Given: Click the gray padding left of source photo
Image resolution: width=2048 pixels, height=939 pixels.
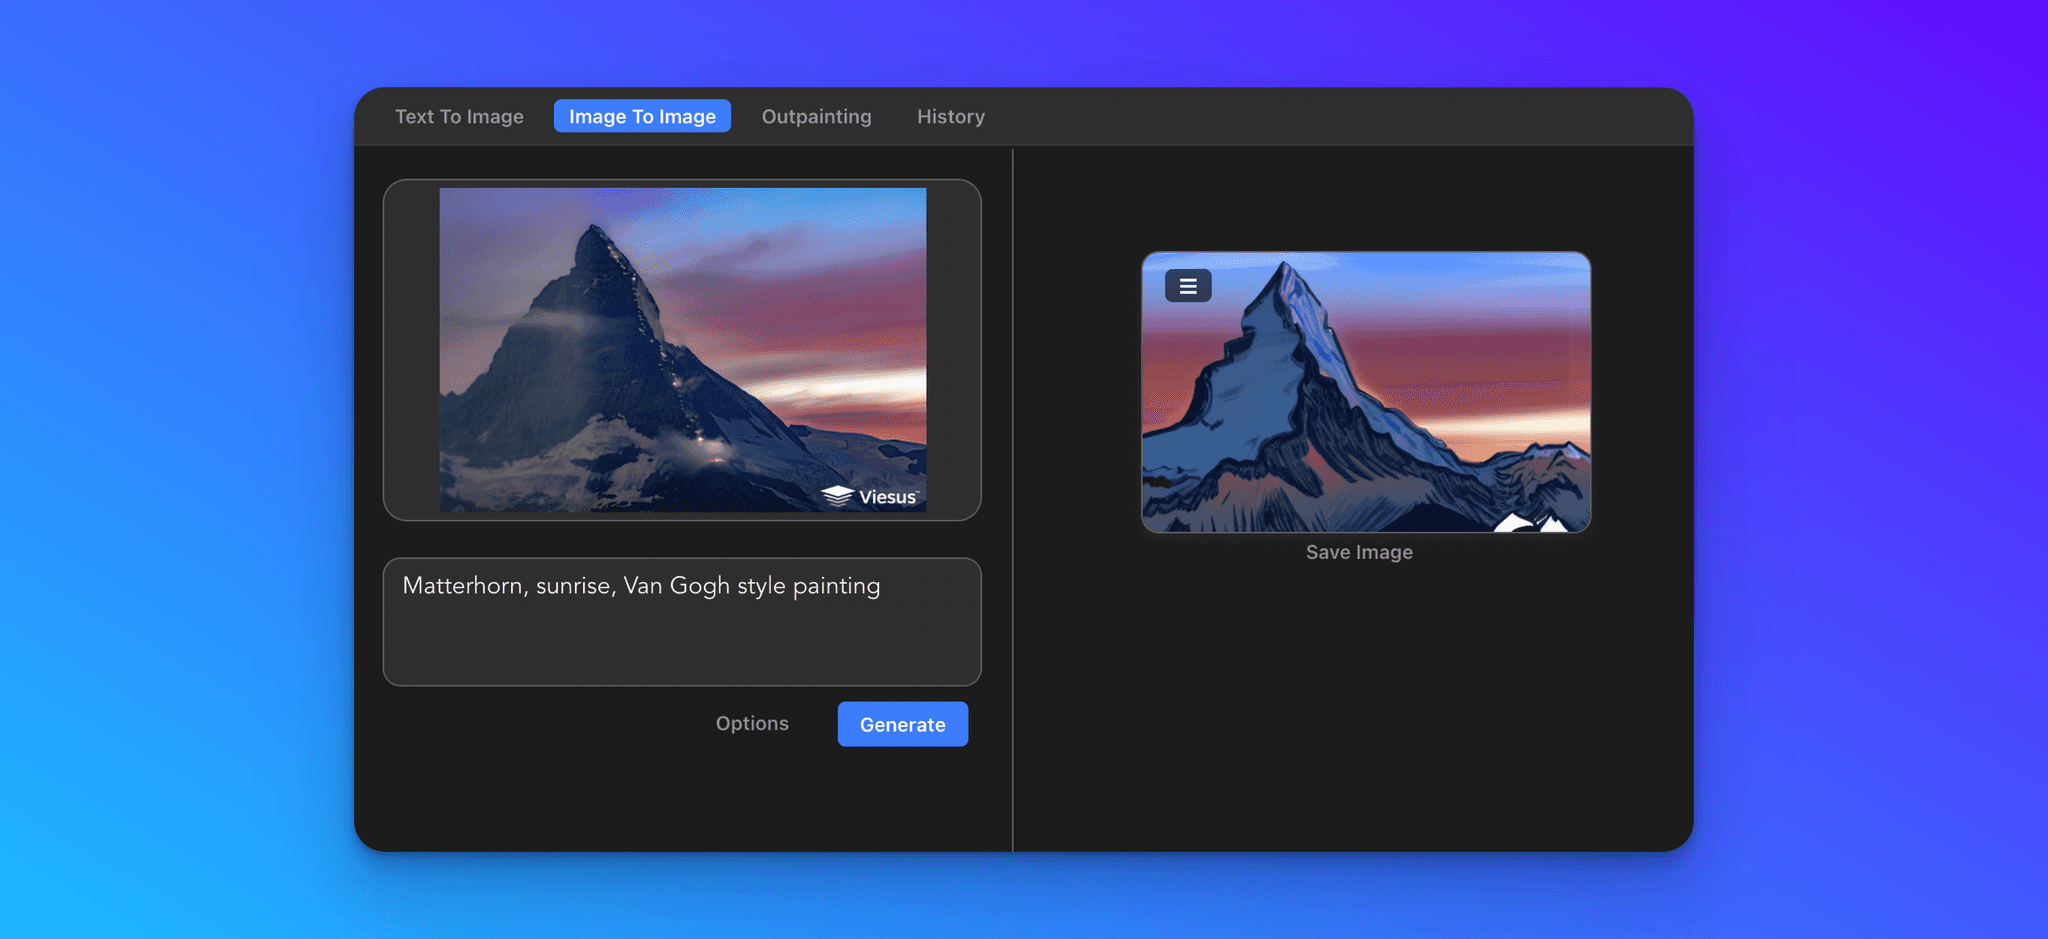Looking at the screenshot, I should [x=412, y=350].
